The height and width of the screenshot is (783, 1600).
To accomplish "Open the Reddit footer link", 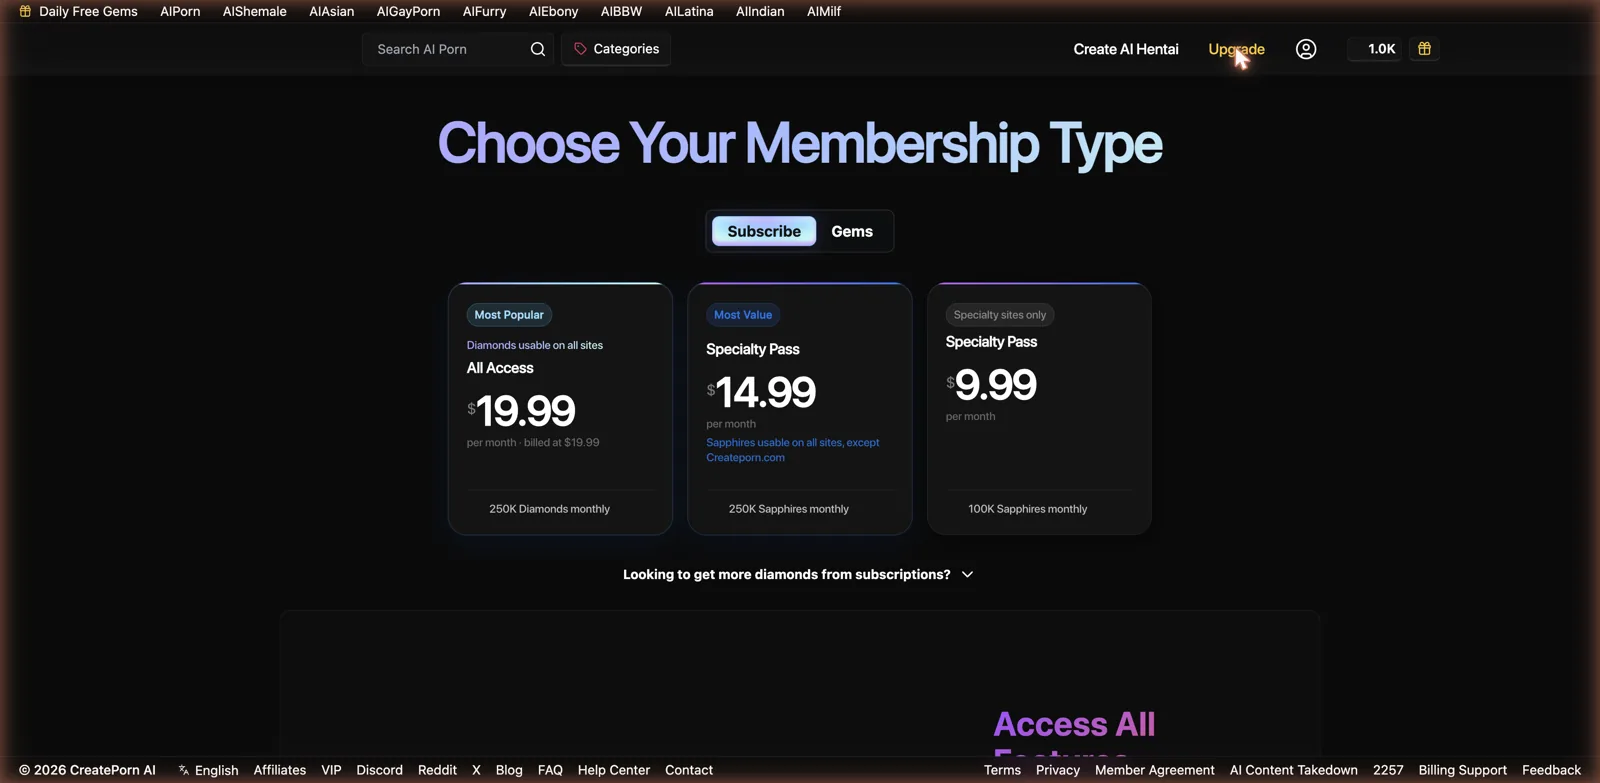I will [x=437, y=770].
